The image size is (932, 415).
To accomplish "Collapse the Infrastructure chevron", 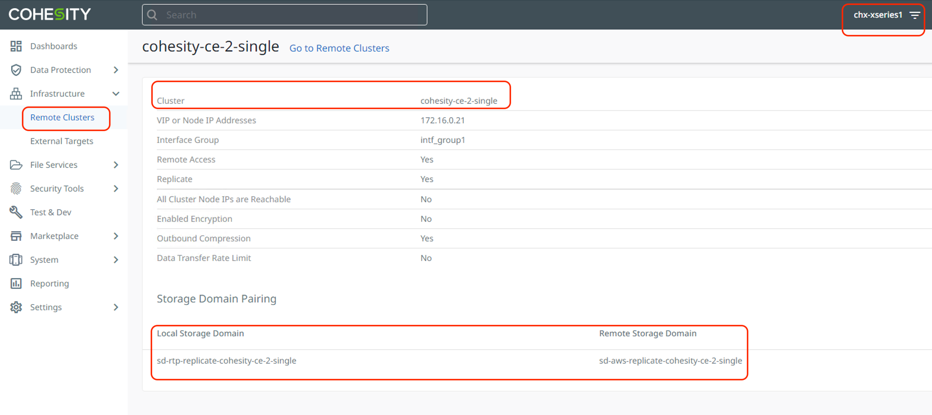I will point(116,93).
